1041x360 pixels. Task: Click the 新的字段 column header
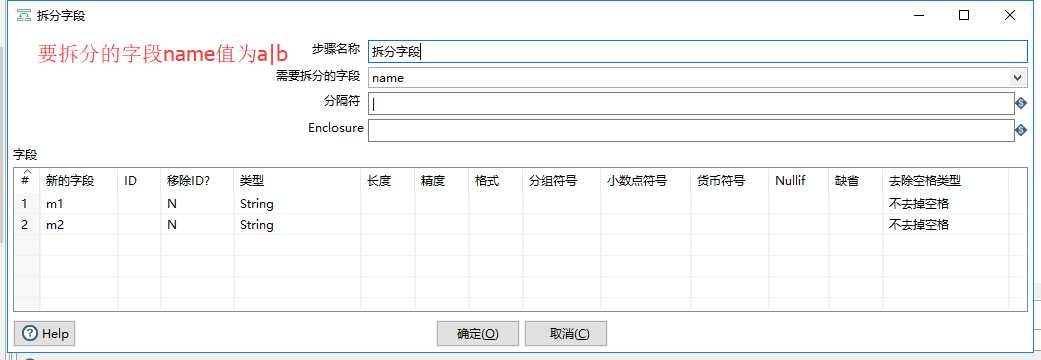(x=79, y=181)
